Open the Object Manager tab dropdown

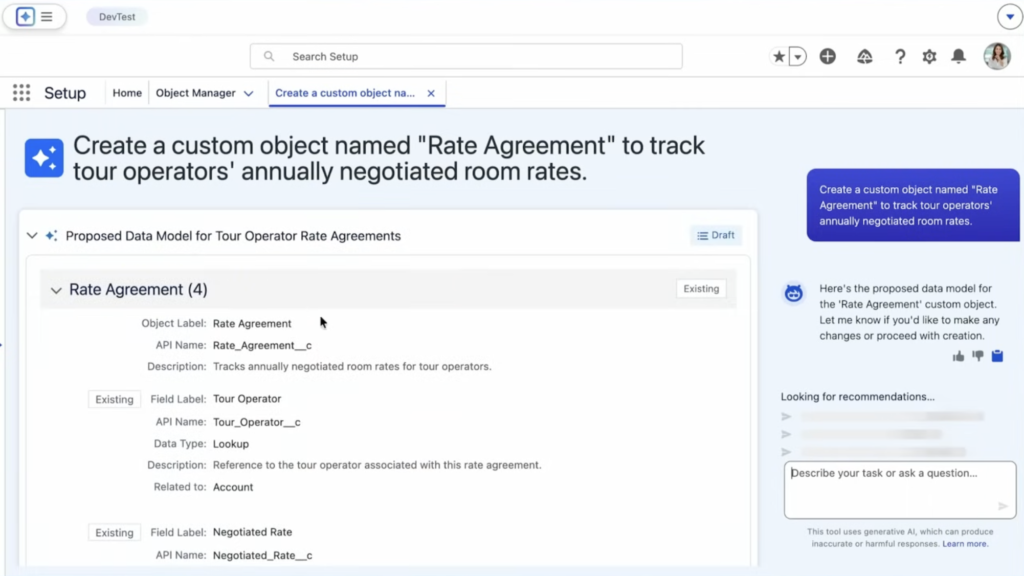pyautogui.click(x=248, y=93)
